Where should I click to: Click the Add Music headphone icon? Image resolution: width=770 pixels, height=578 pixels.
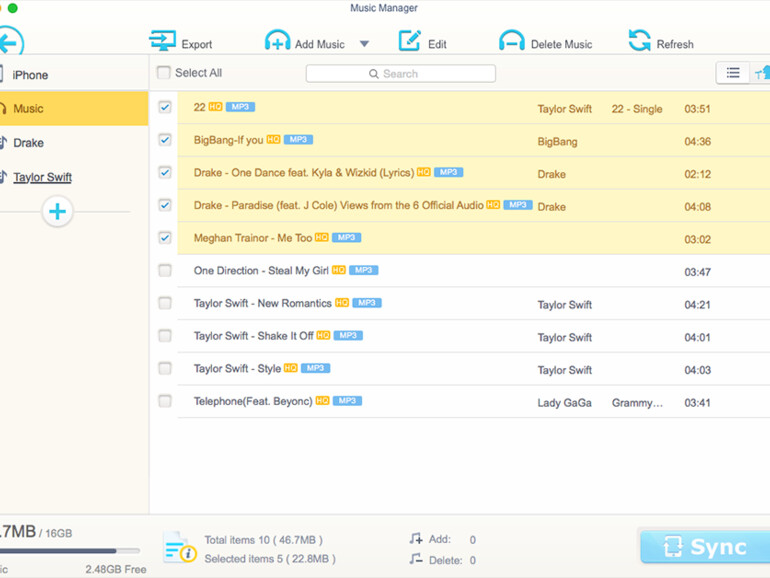click(277, 41)
